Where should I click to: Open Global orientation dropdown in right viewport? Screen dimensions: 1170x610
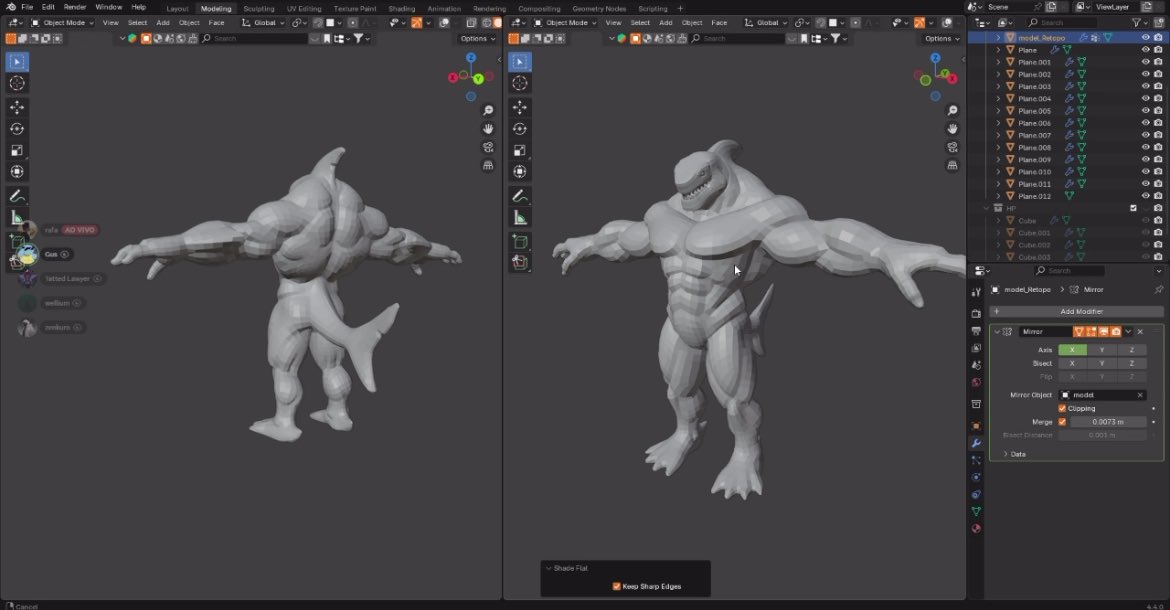click(x=764, y=23)
